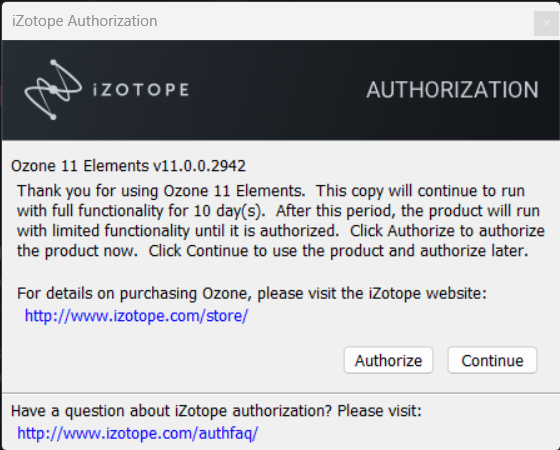
Task: Click the horizontal separator above the FAQ section
Action: [280, 393]
